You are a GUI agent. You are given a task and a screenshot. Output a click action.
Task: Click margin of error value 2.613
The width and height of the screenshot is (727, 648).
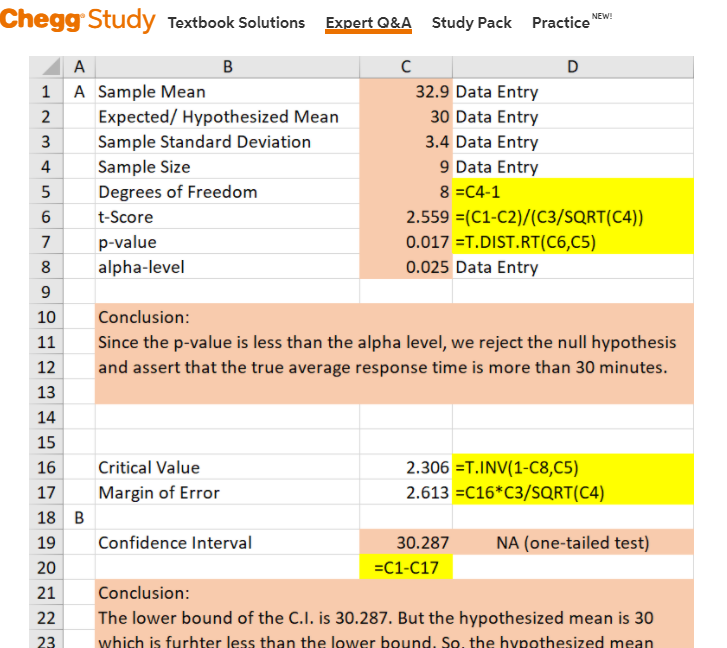(x=406, y=492)
